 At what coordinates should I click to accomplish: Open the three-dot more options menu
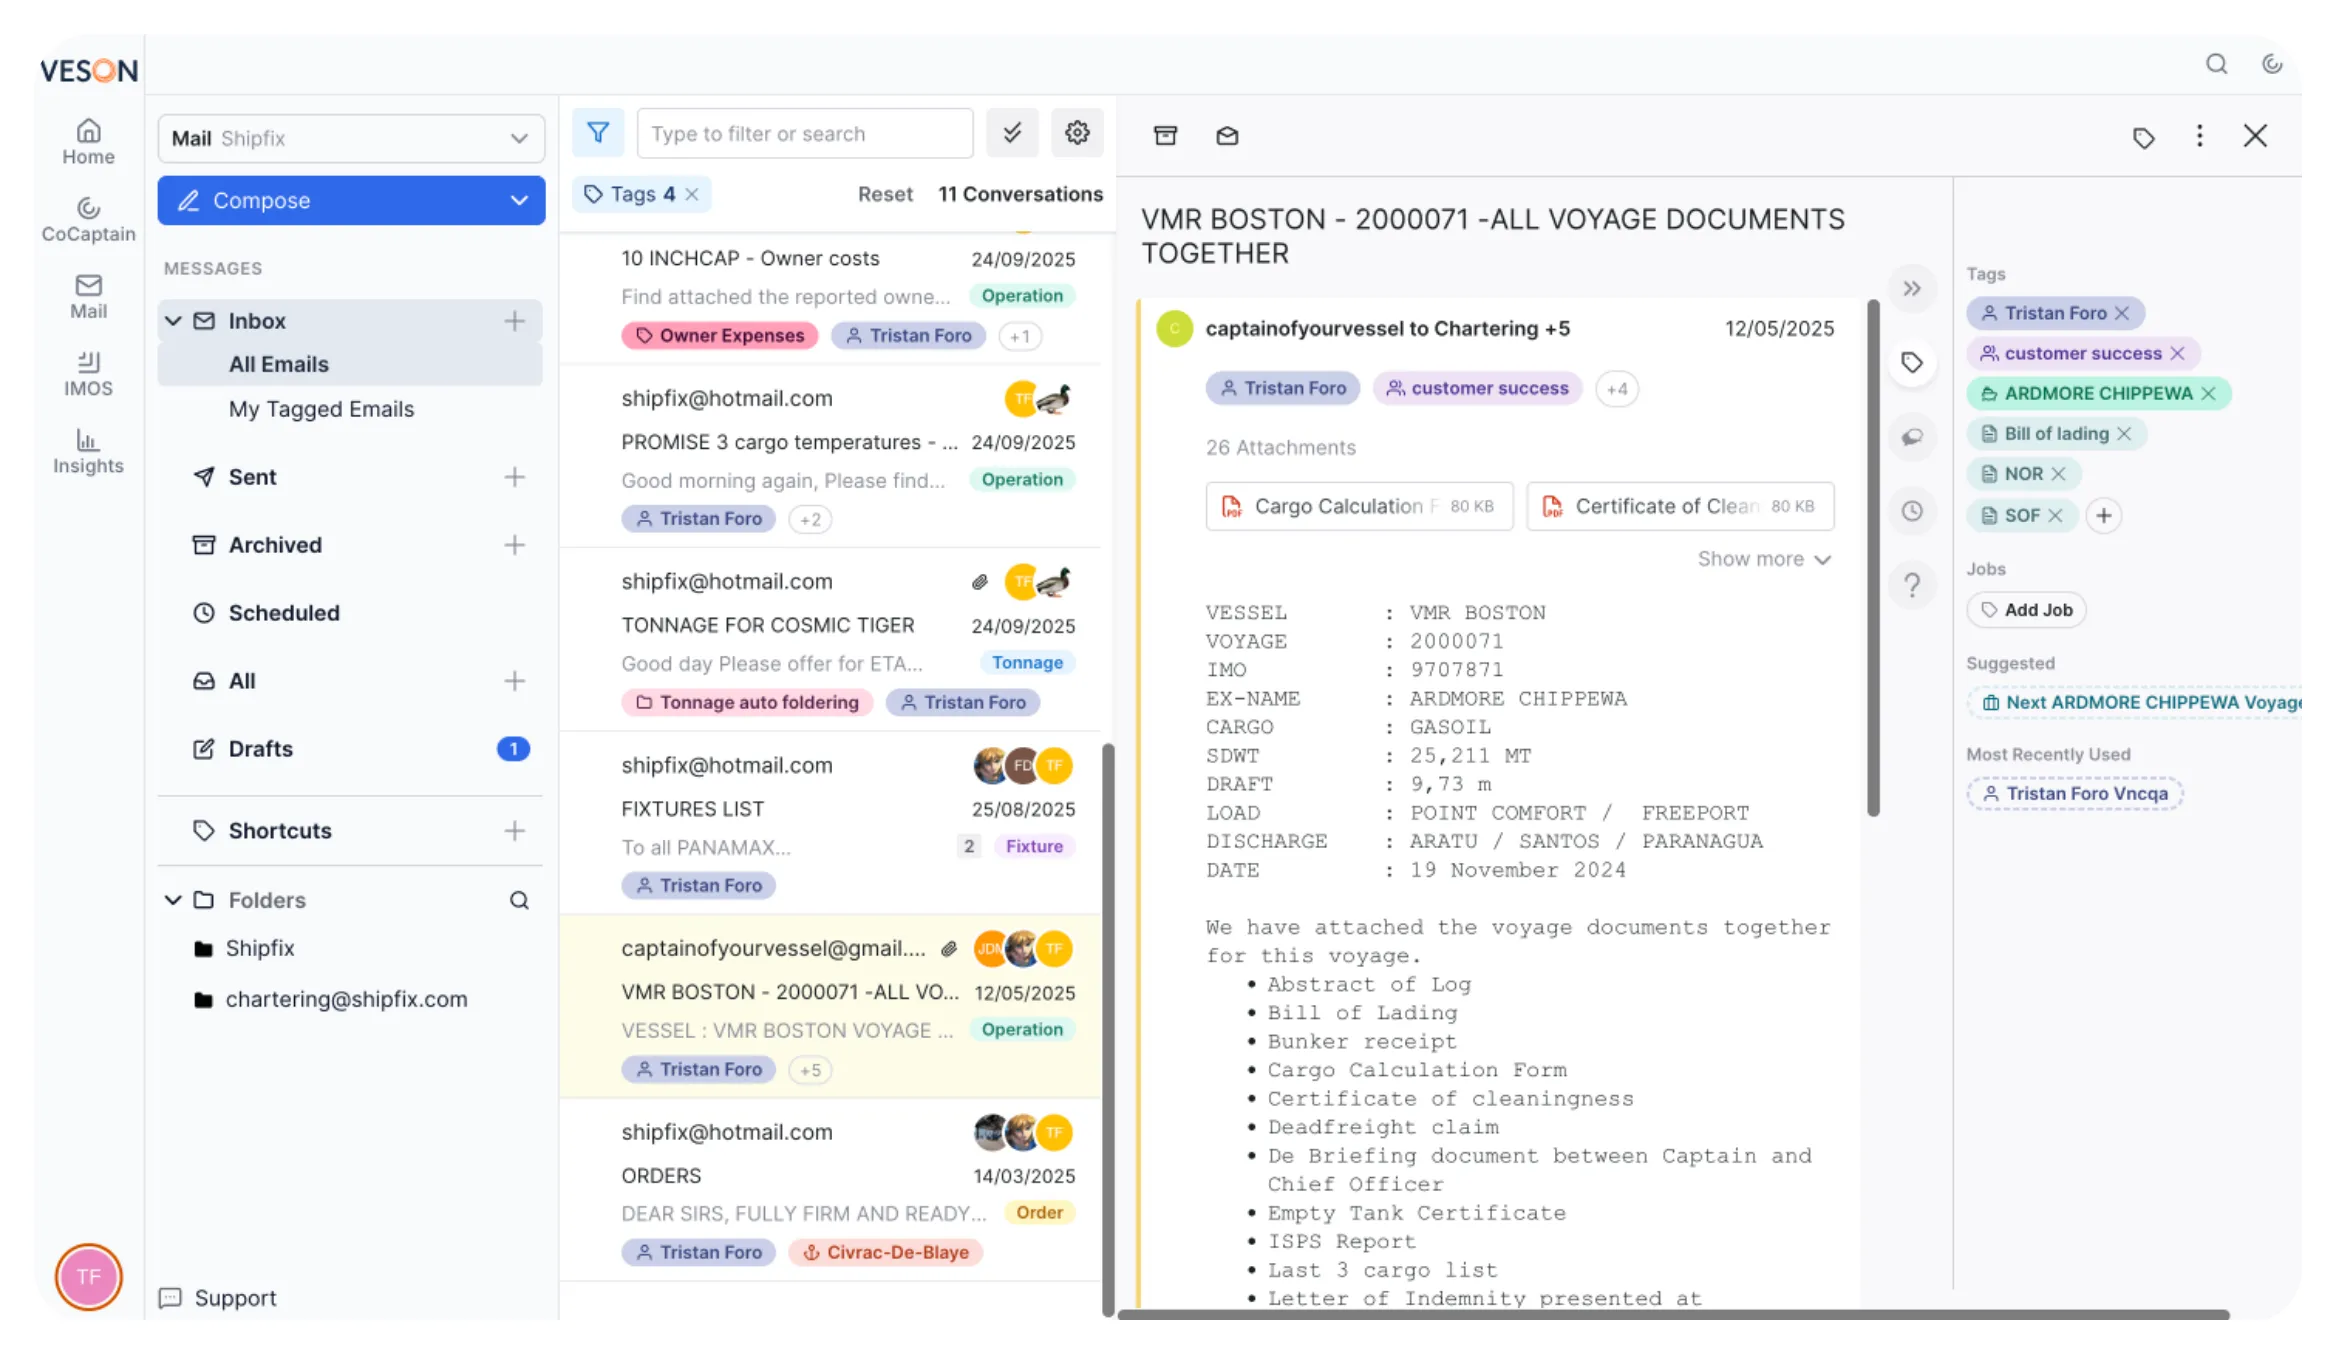tap(2199, 136)
